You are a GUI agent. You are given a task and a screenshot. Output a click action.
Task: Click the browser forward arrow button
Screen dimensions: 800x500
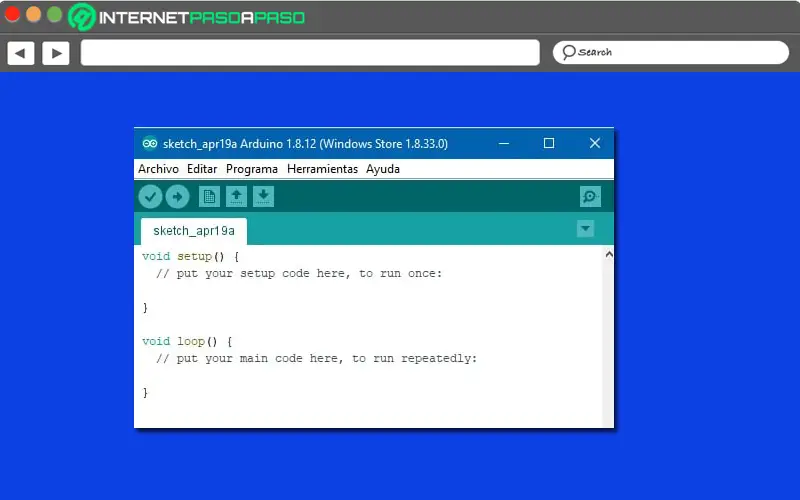click(x=56, y=53)
